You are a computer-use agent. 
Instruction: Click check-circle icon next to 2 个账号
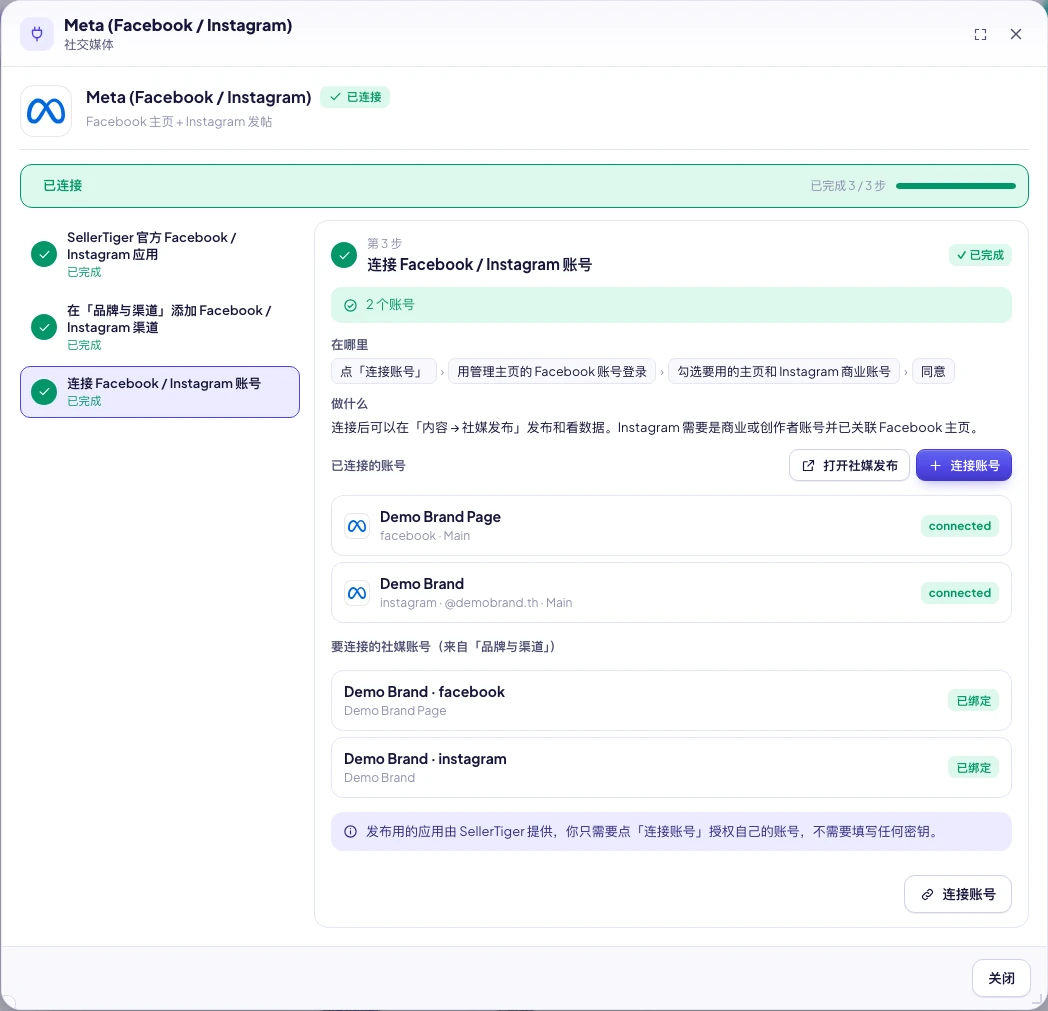point(350,305)
